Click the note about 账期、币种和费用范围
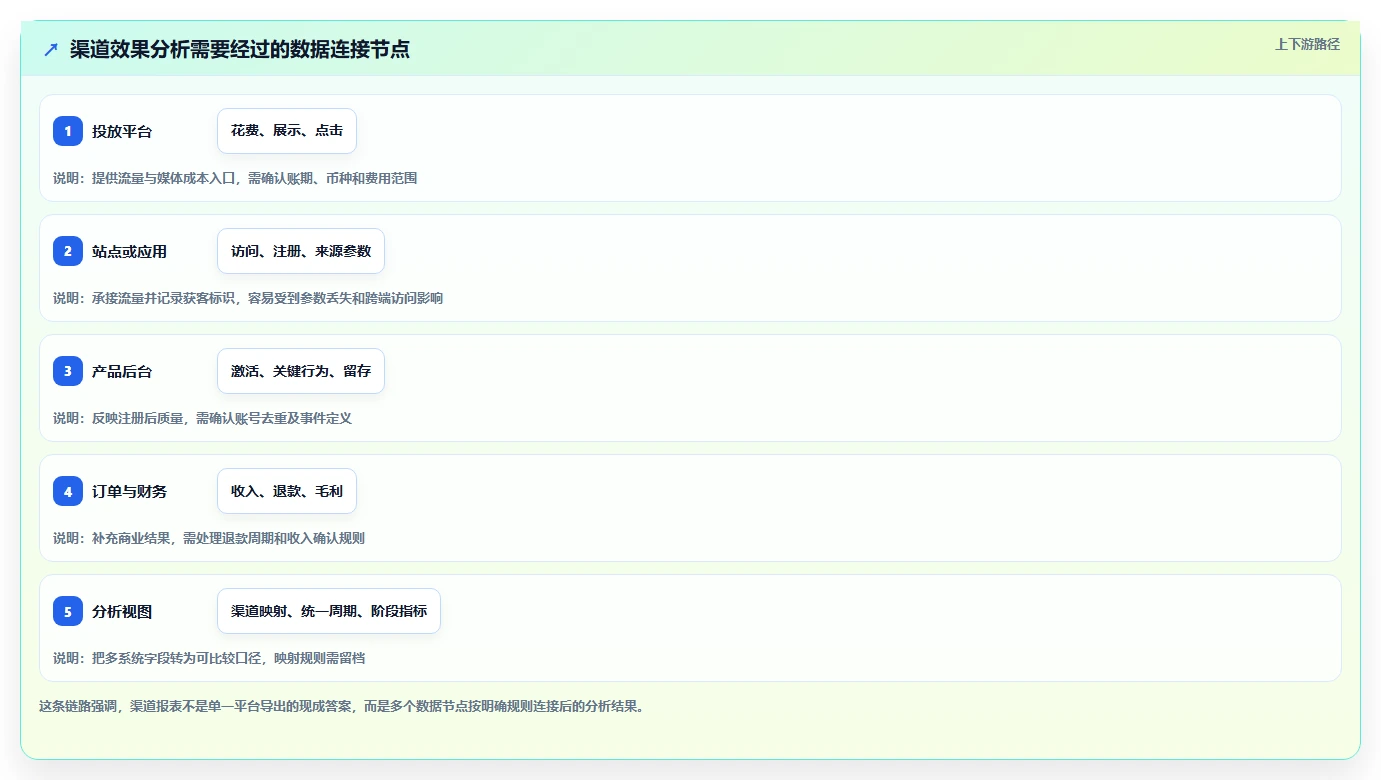 tap(235, 178)
